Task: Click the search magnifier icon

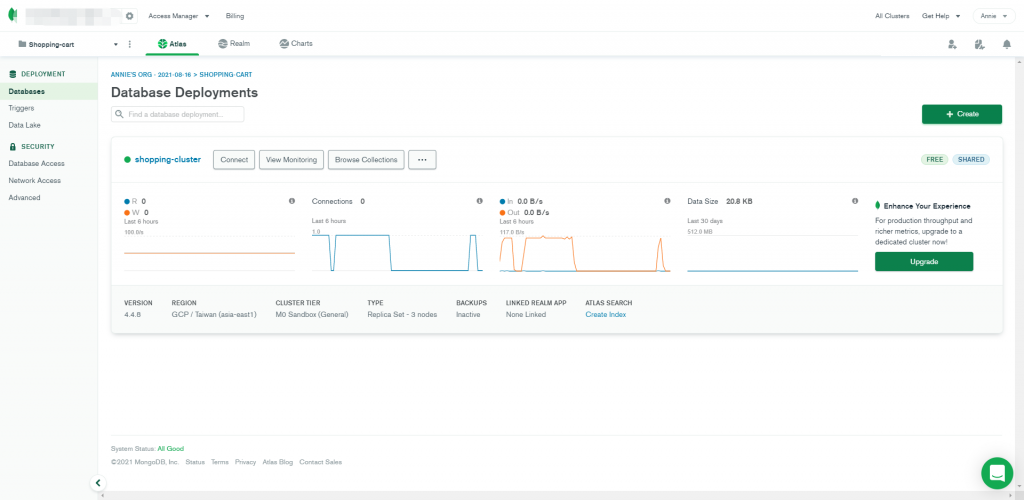Action: click(x=120, y=114)
